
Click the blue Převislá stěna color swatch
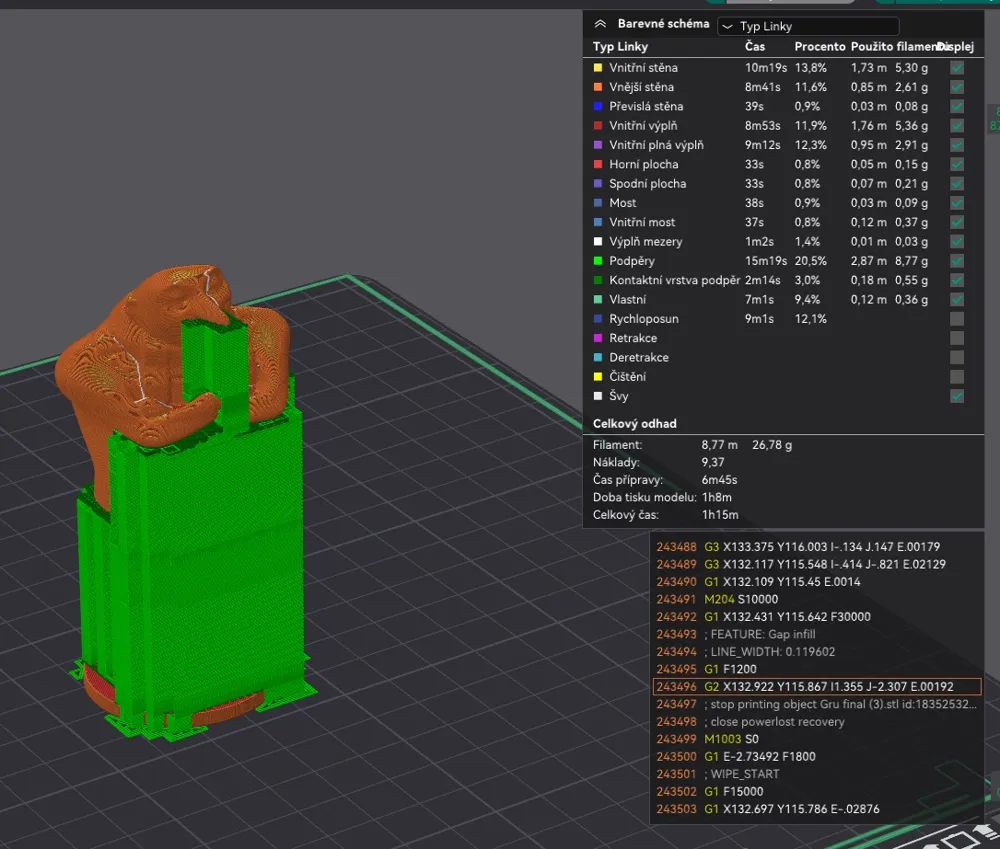[x=598, y=107]
